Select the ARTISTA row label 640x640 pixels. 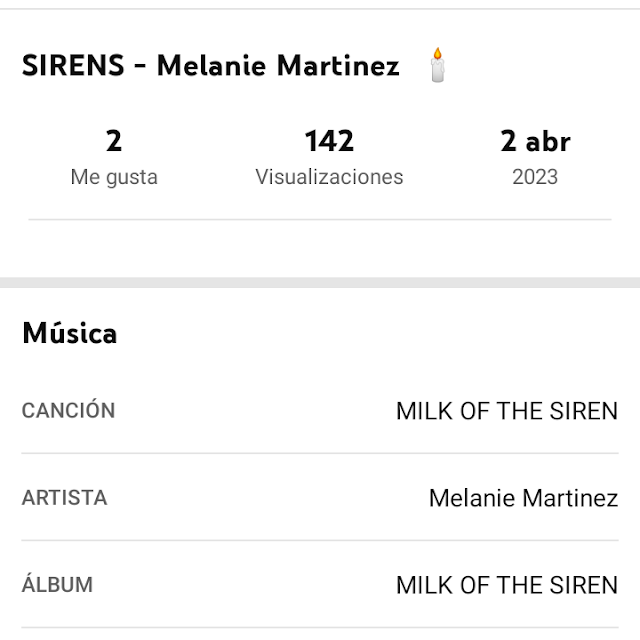pyautogui.click(x=64, y=497)
